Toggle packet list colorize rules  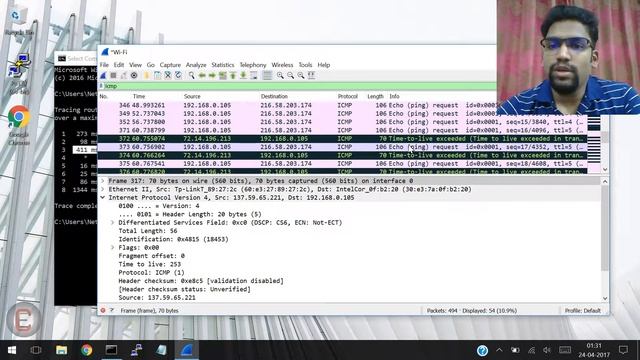click(267, 76)
